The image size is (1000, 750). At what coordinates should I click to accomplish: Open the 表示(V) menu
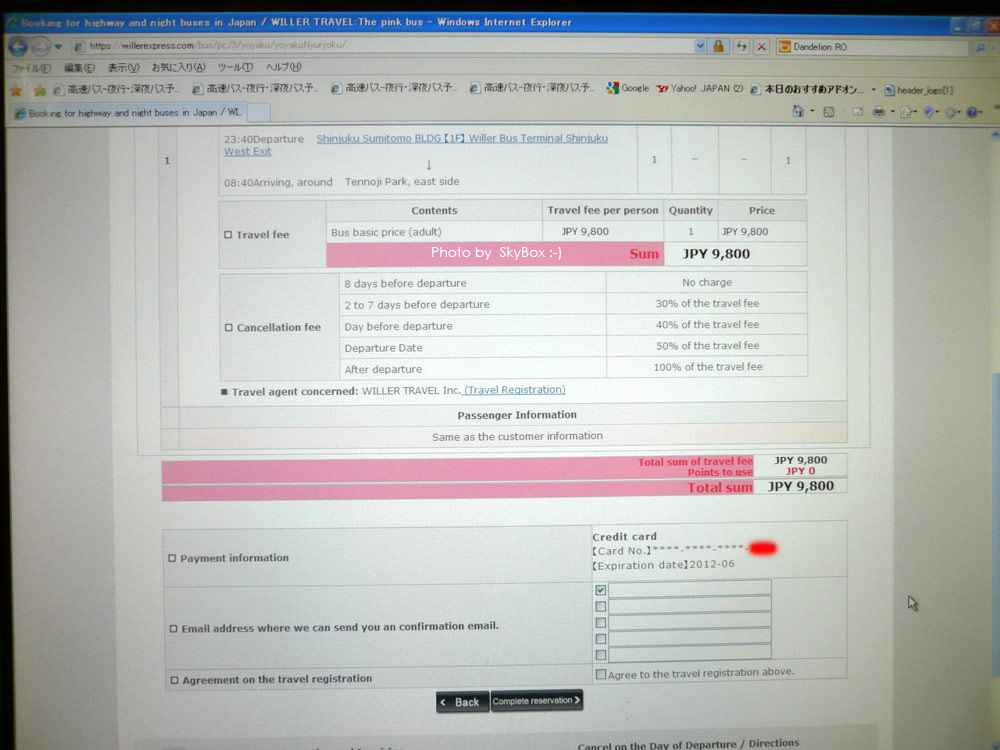122,67
